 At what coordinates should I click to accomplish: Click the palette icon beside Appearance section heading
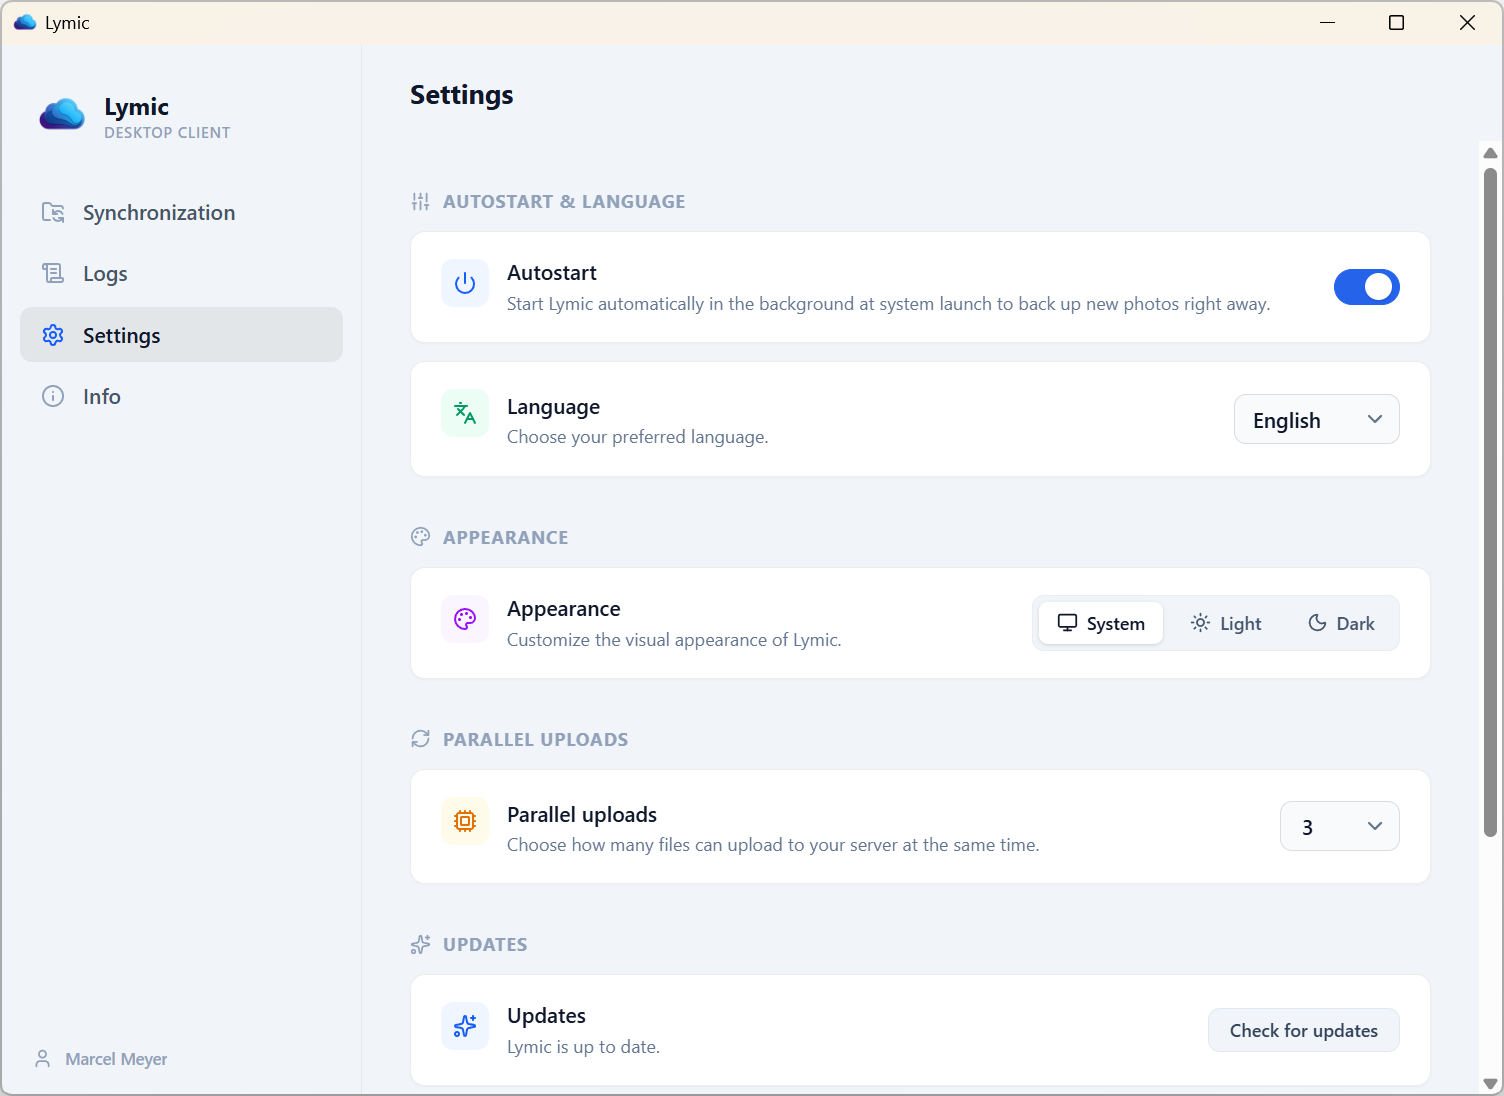[421, 537]
